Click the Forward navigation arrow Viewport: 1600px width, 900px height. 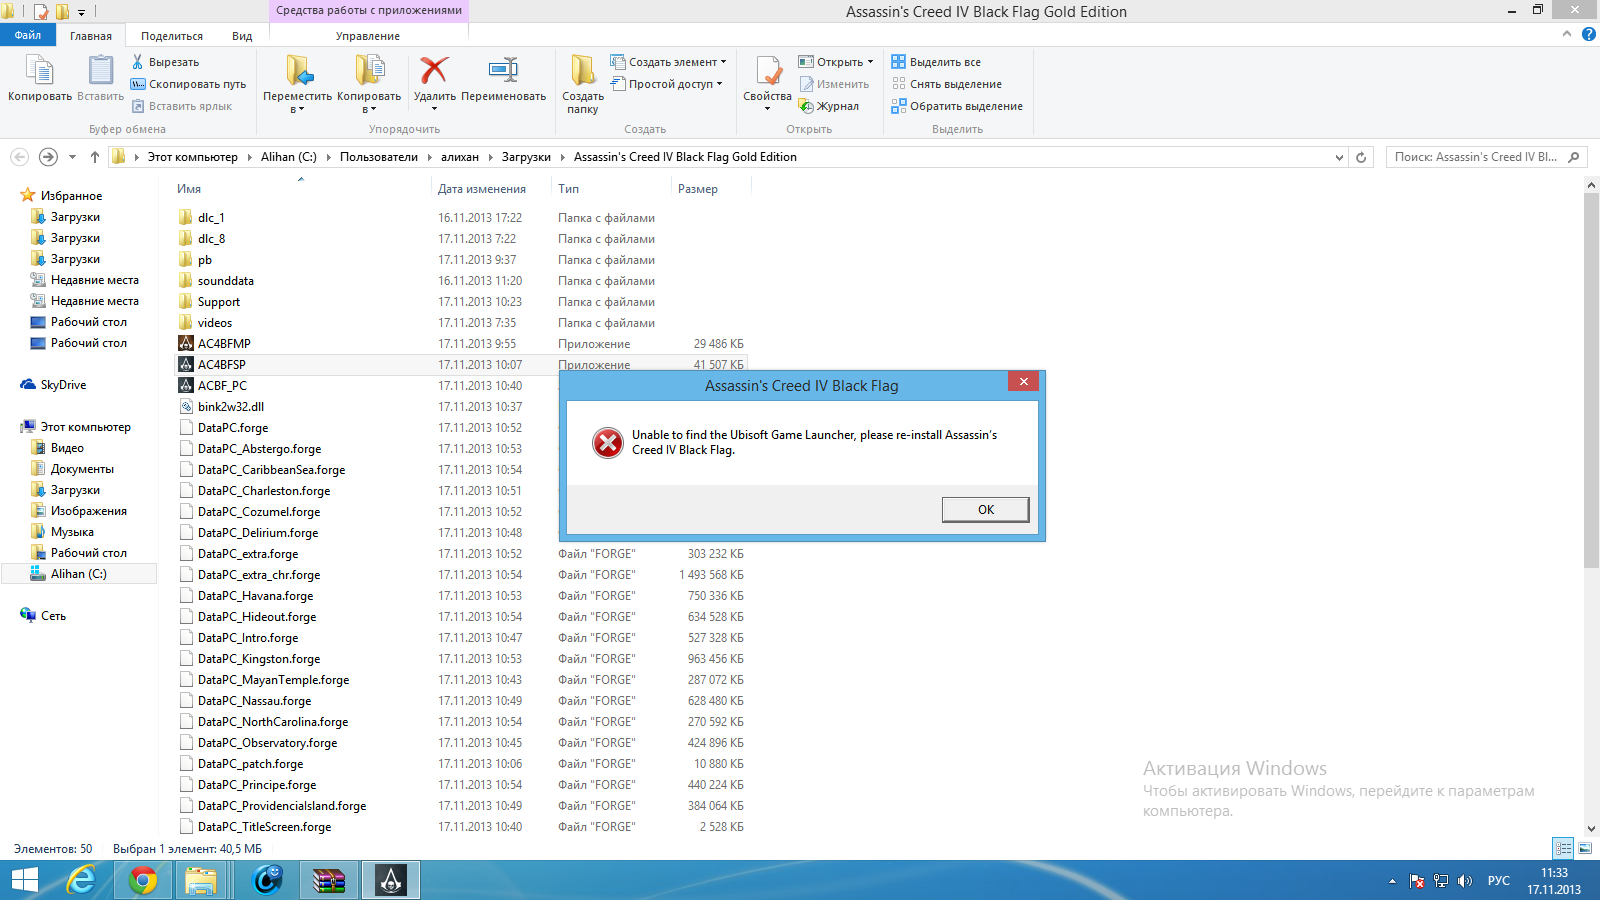coord(48,157)
